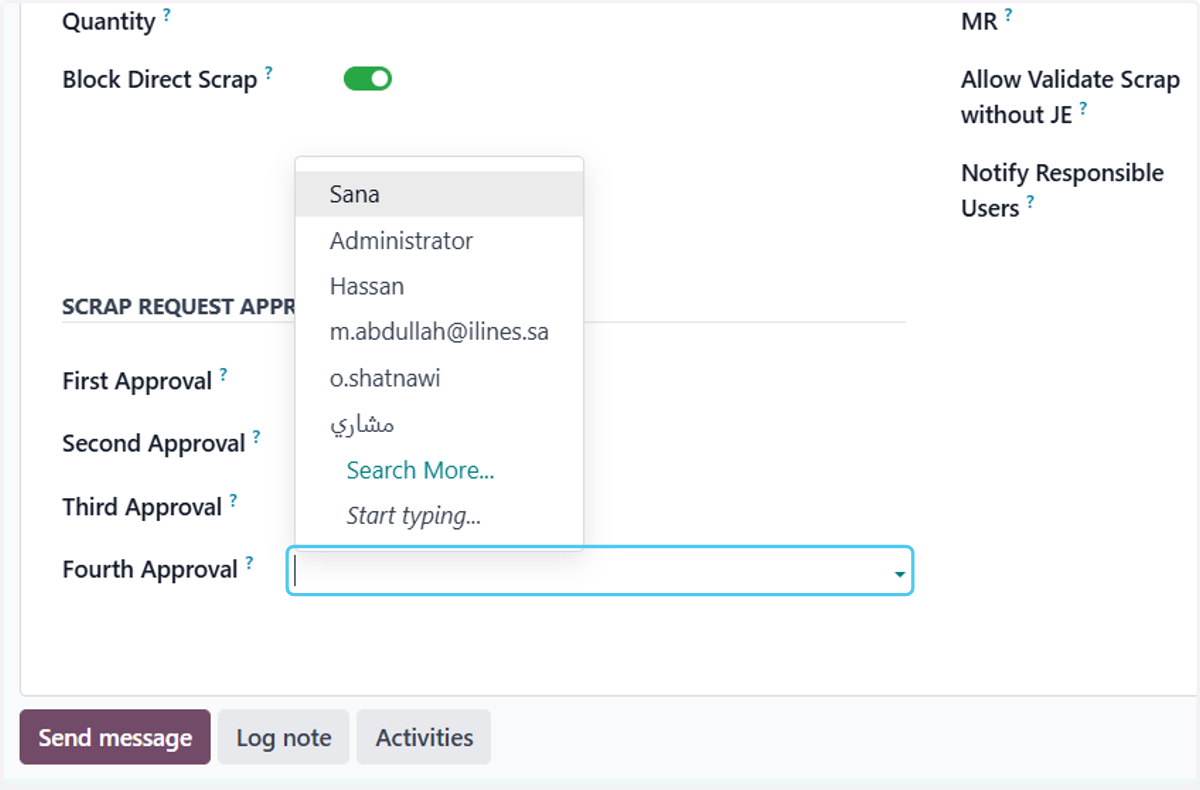Choose o.shatnawi from the dropdown
The height and width of the screenshot is (790, 1200).
(x=439, y=378)
